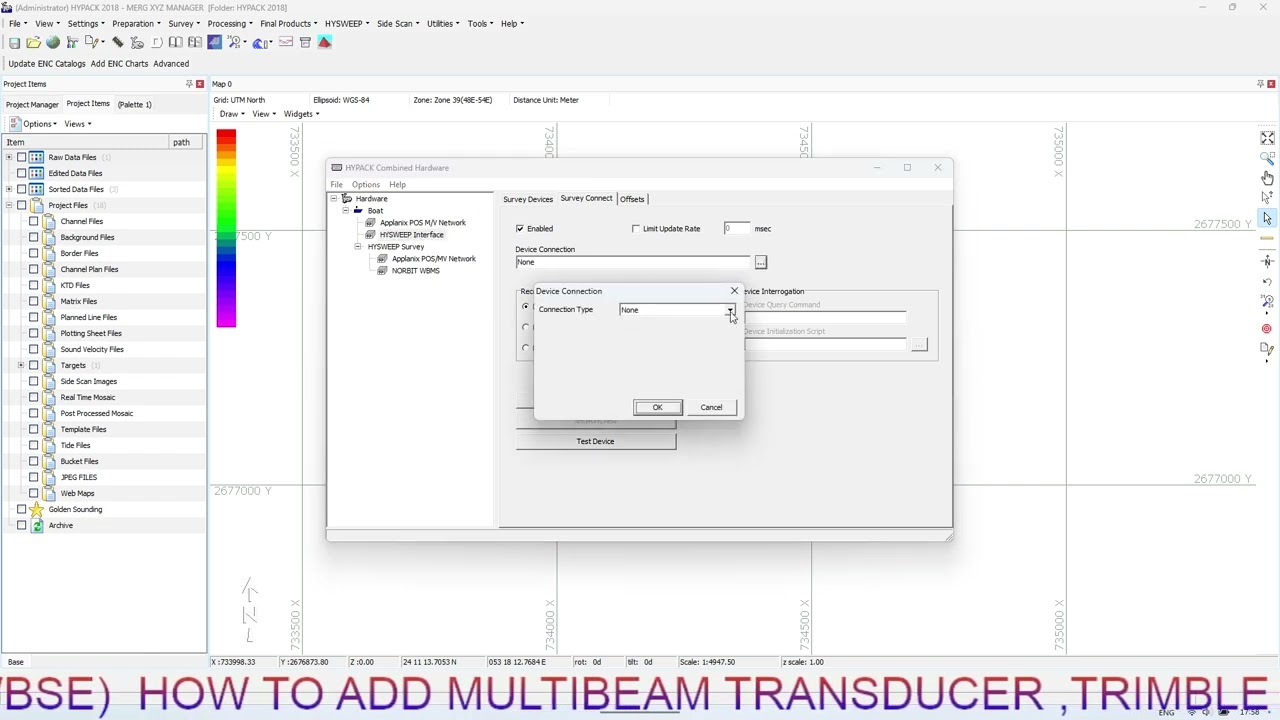Click the Device Connection browse ellipsis button
The image size is (1280, 720).
(x=761, y=262)
